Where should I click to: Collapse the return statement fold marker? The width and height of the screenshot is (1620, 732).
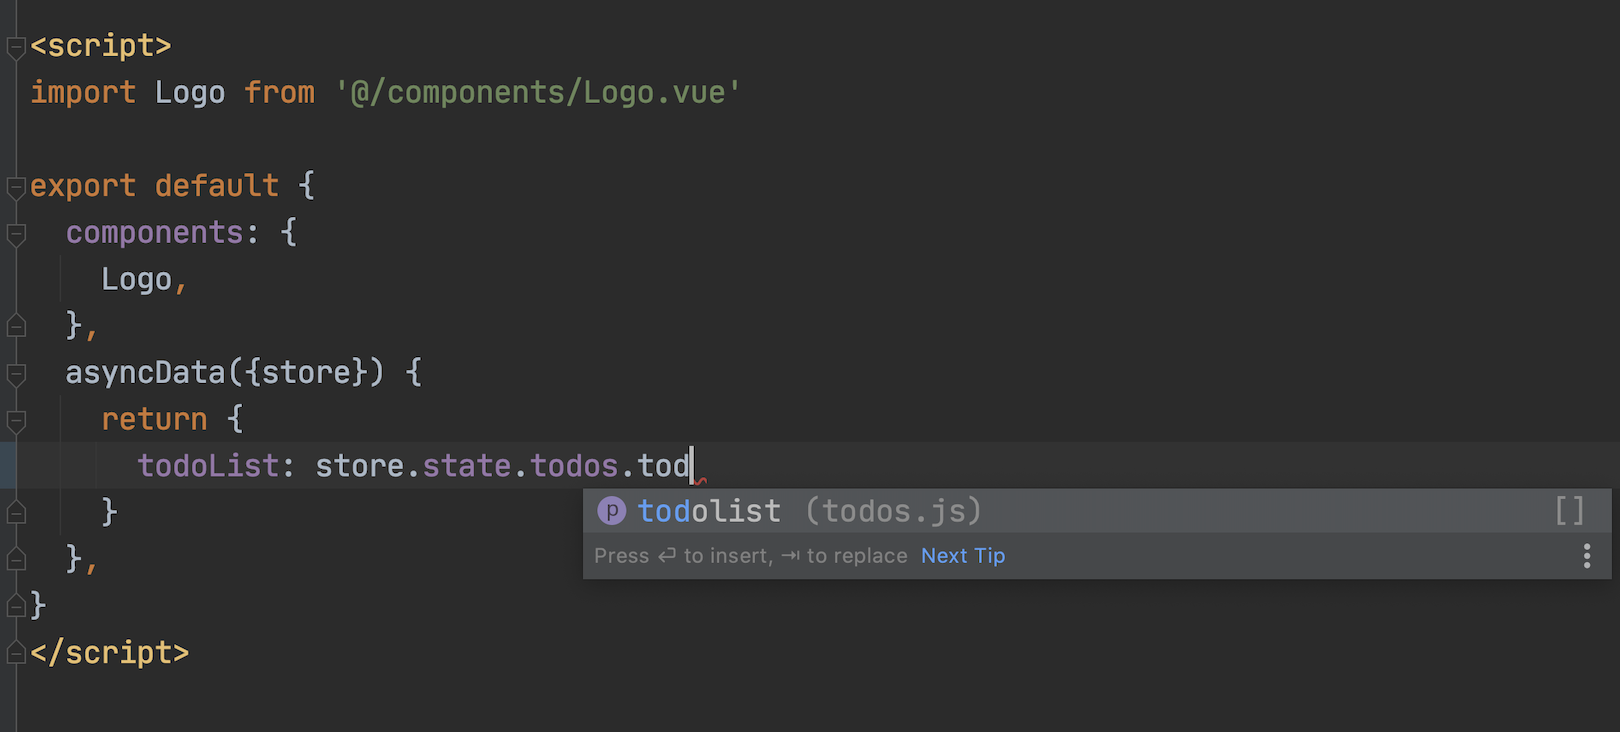16,421
